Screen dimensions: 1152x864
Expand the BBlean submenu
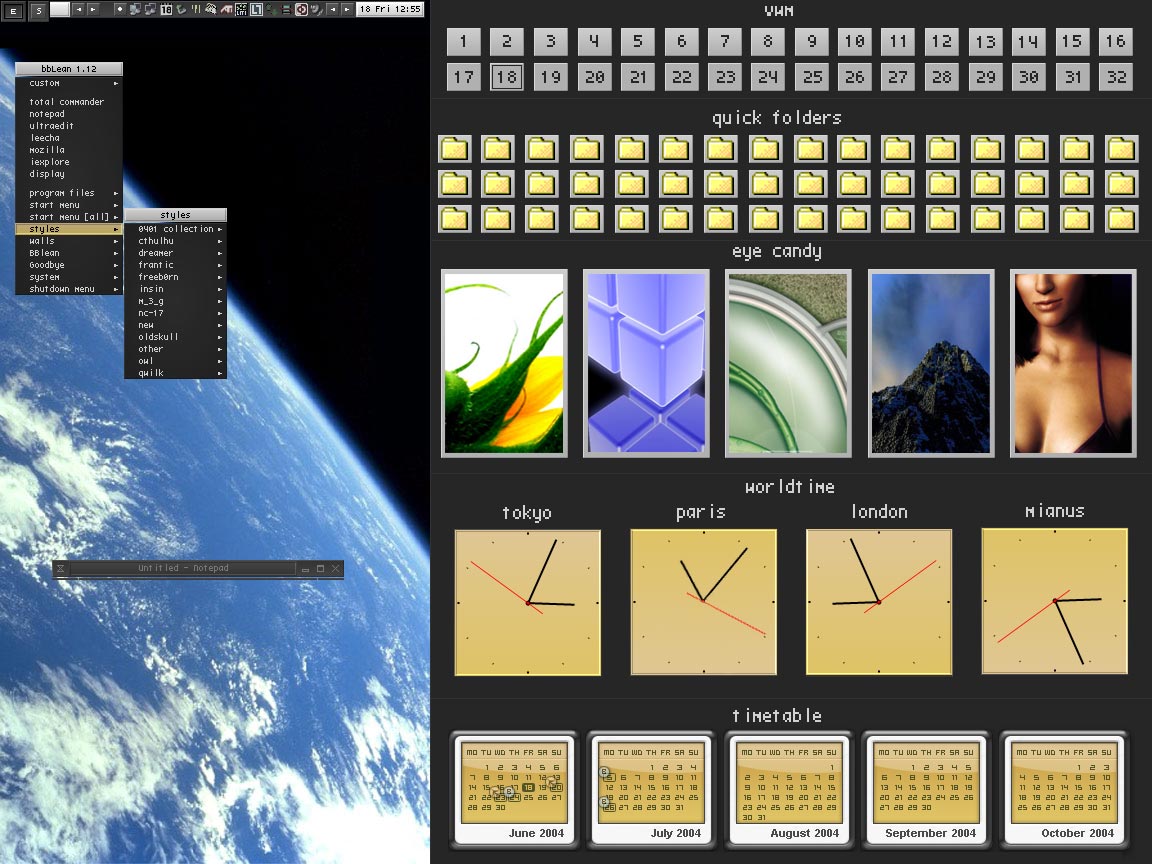click(x=69, y=253)
